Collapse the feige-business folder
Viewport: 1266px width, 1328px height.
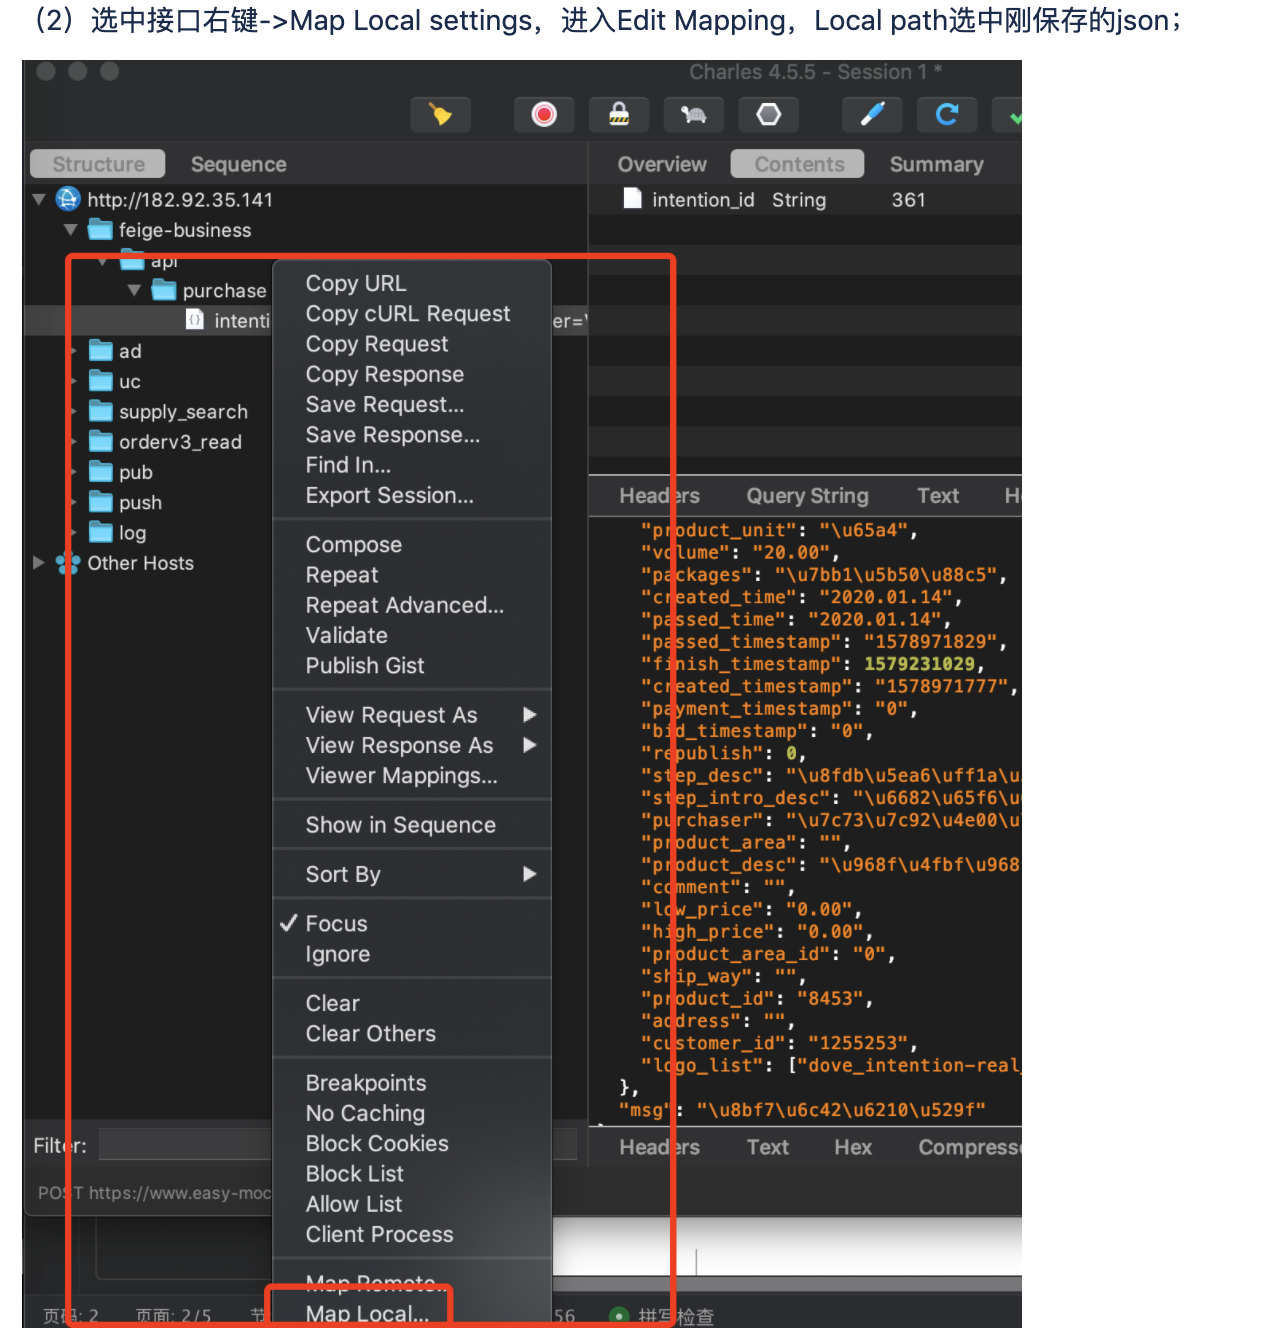point(70,229)
